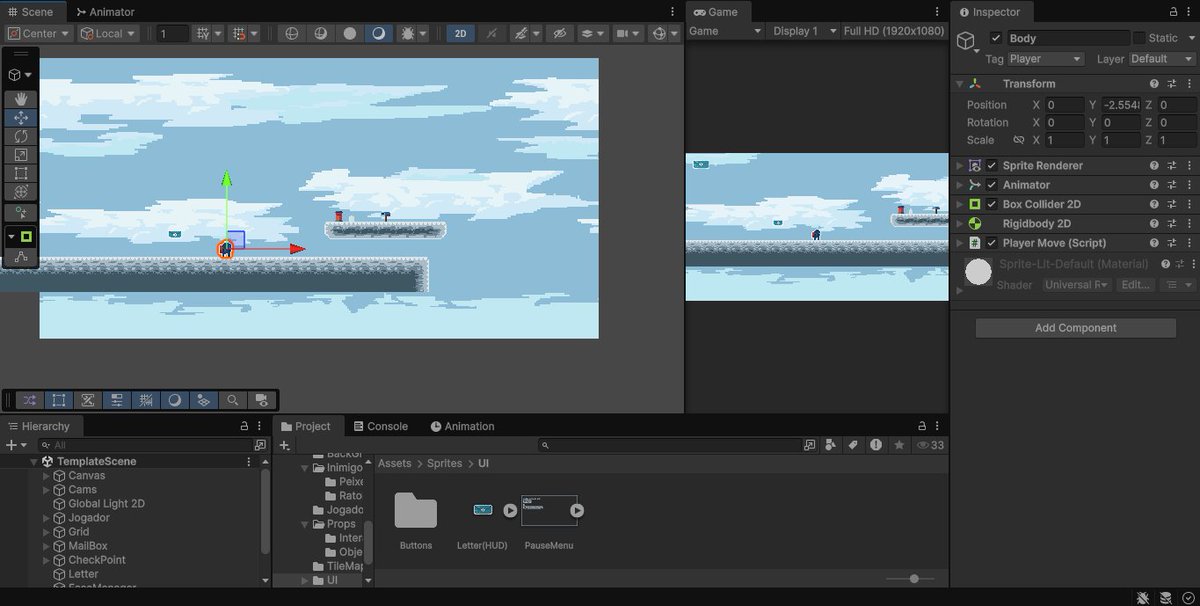Toggle scene lighting button
Viewport: 1200px width, 606px height.
coord(492,33)
